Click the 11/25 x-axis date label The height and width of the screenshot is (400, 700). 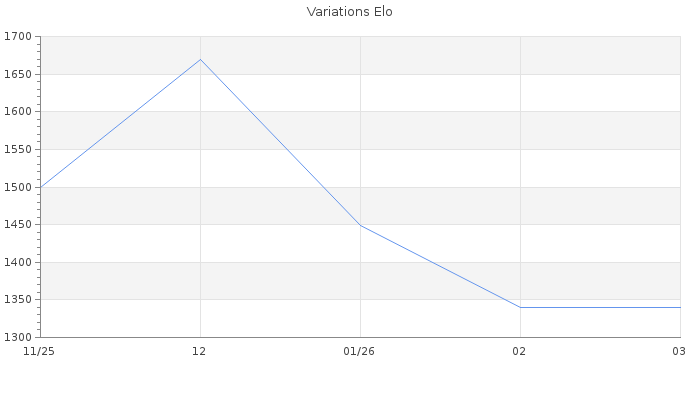[x=38, y=351]
